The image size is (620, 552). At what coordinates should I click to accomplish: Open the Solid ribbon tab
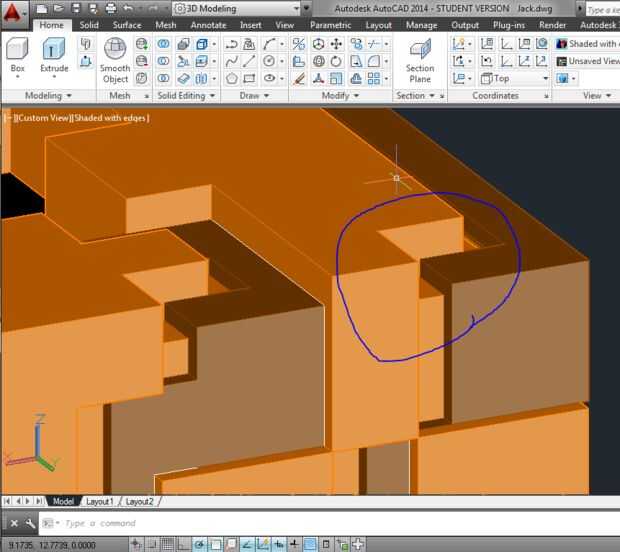pyautogui.click(x=89, y=25)
